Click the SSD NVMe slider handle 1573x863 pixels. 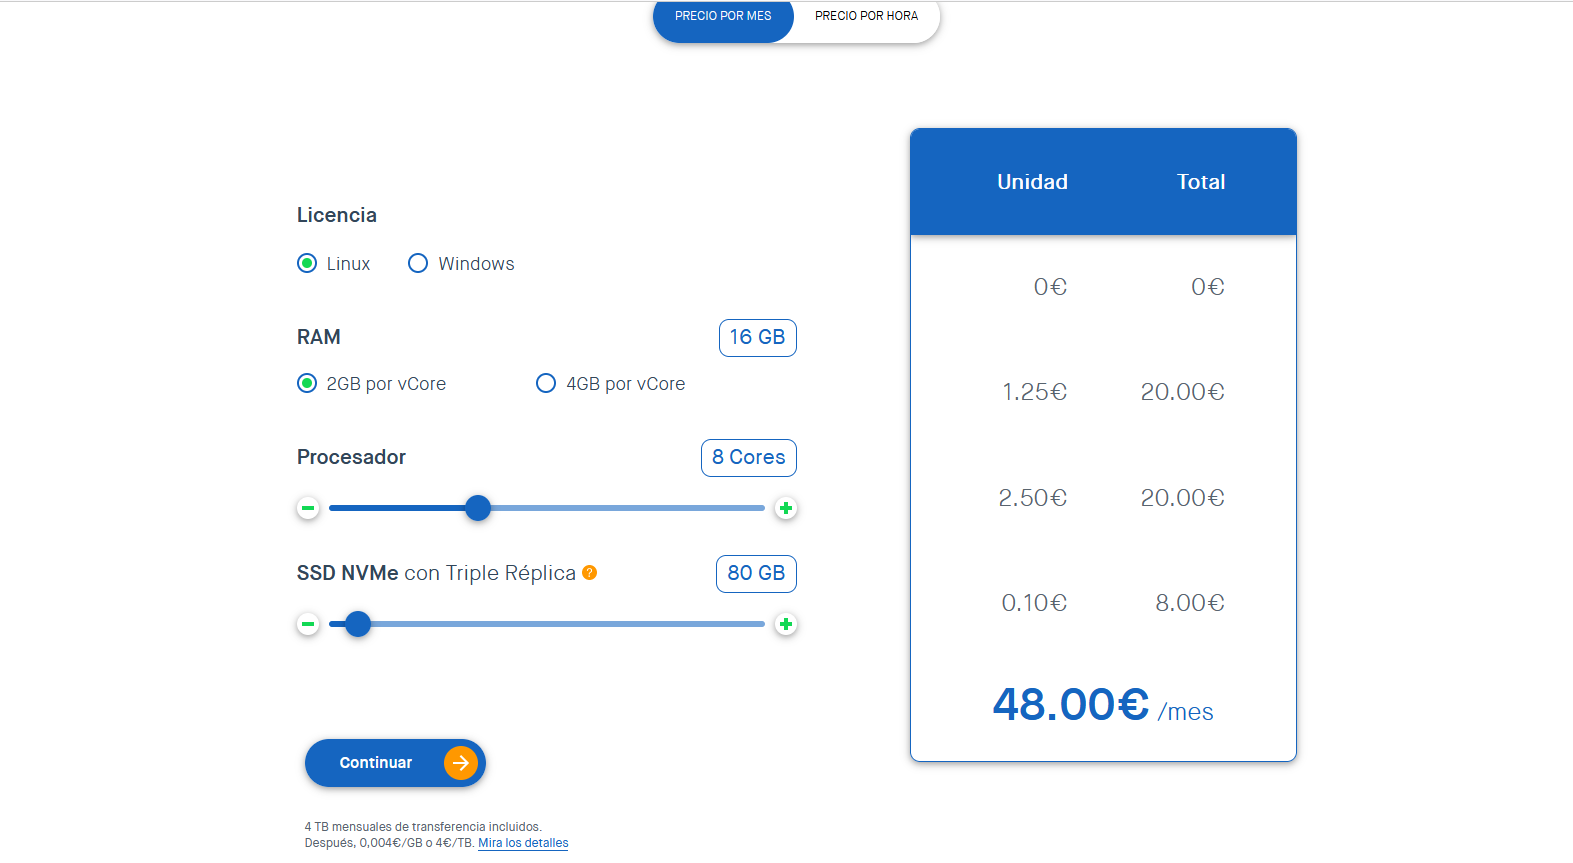(x=358, y=624)
